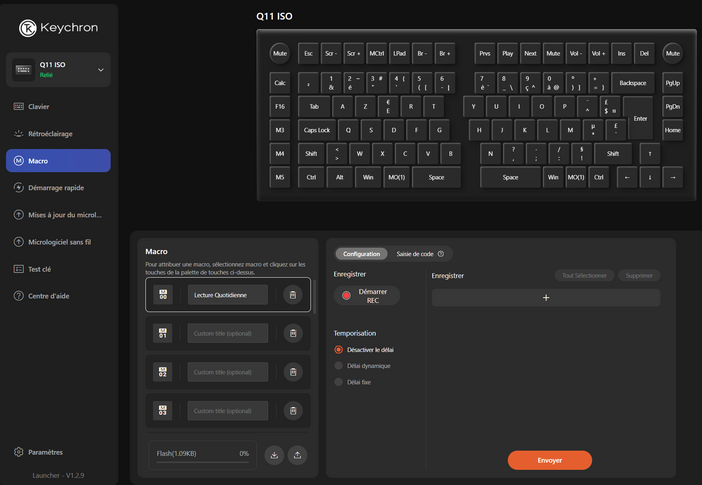The height and width of the screenshot is (485, 702).
Task: Select the Esc key on keyboard
Action: pos(308,54)
